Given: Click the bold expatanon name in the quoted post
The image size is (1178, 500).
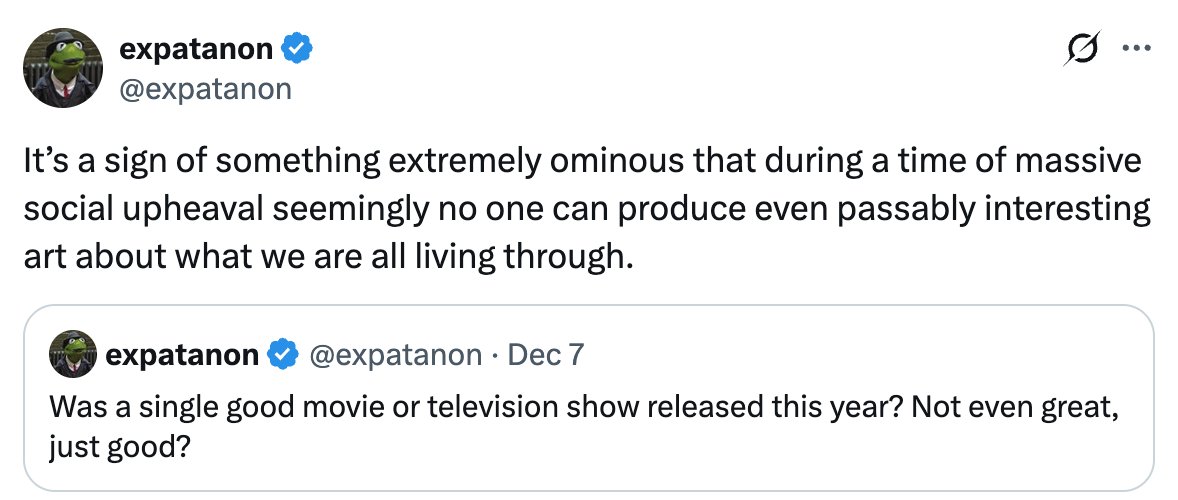Looking at the screenshot, I should tap(182, 354).
